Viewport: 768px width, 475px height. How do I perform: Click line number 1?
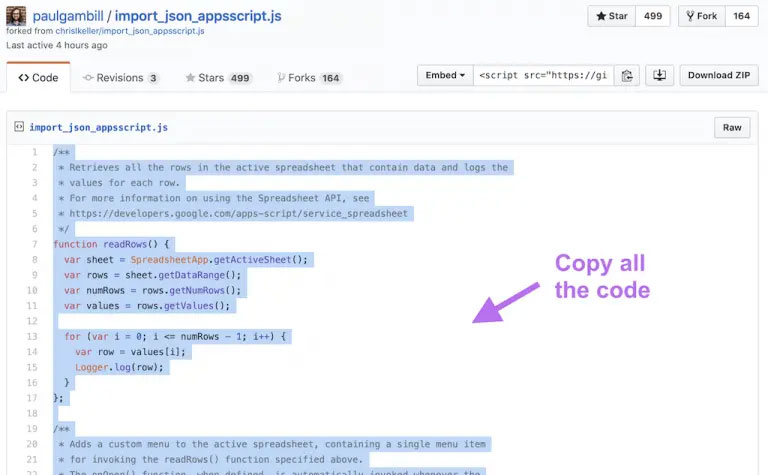(34, 152)
